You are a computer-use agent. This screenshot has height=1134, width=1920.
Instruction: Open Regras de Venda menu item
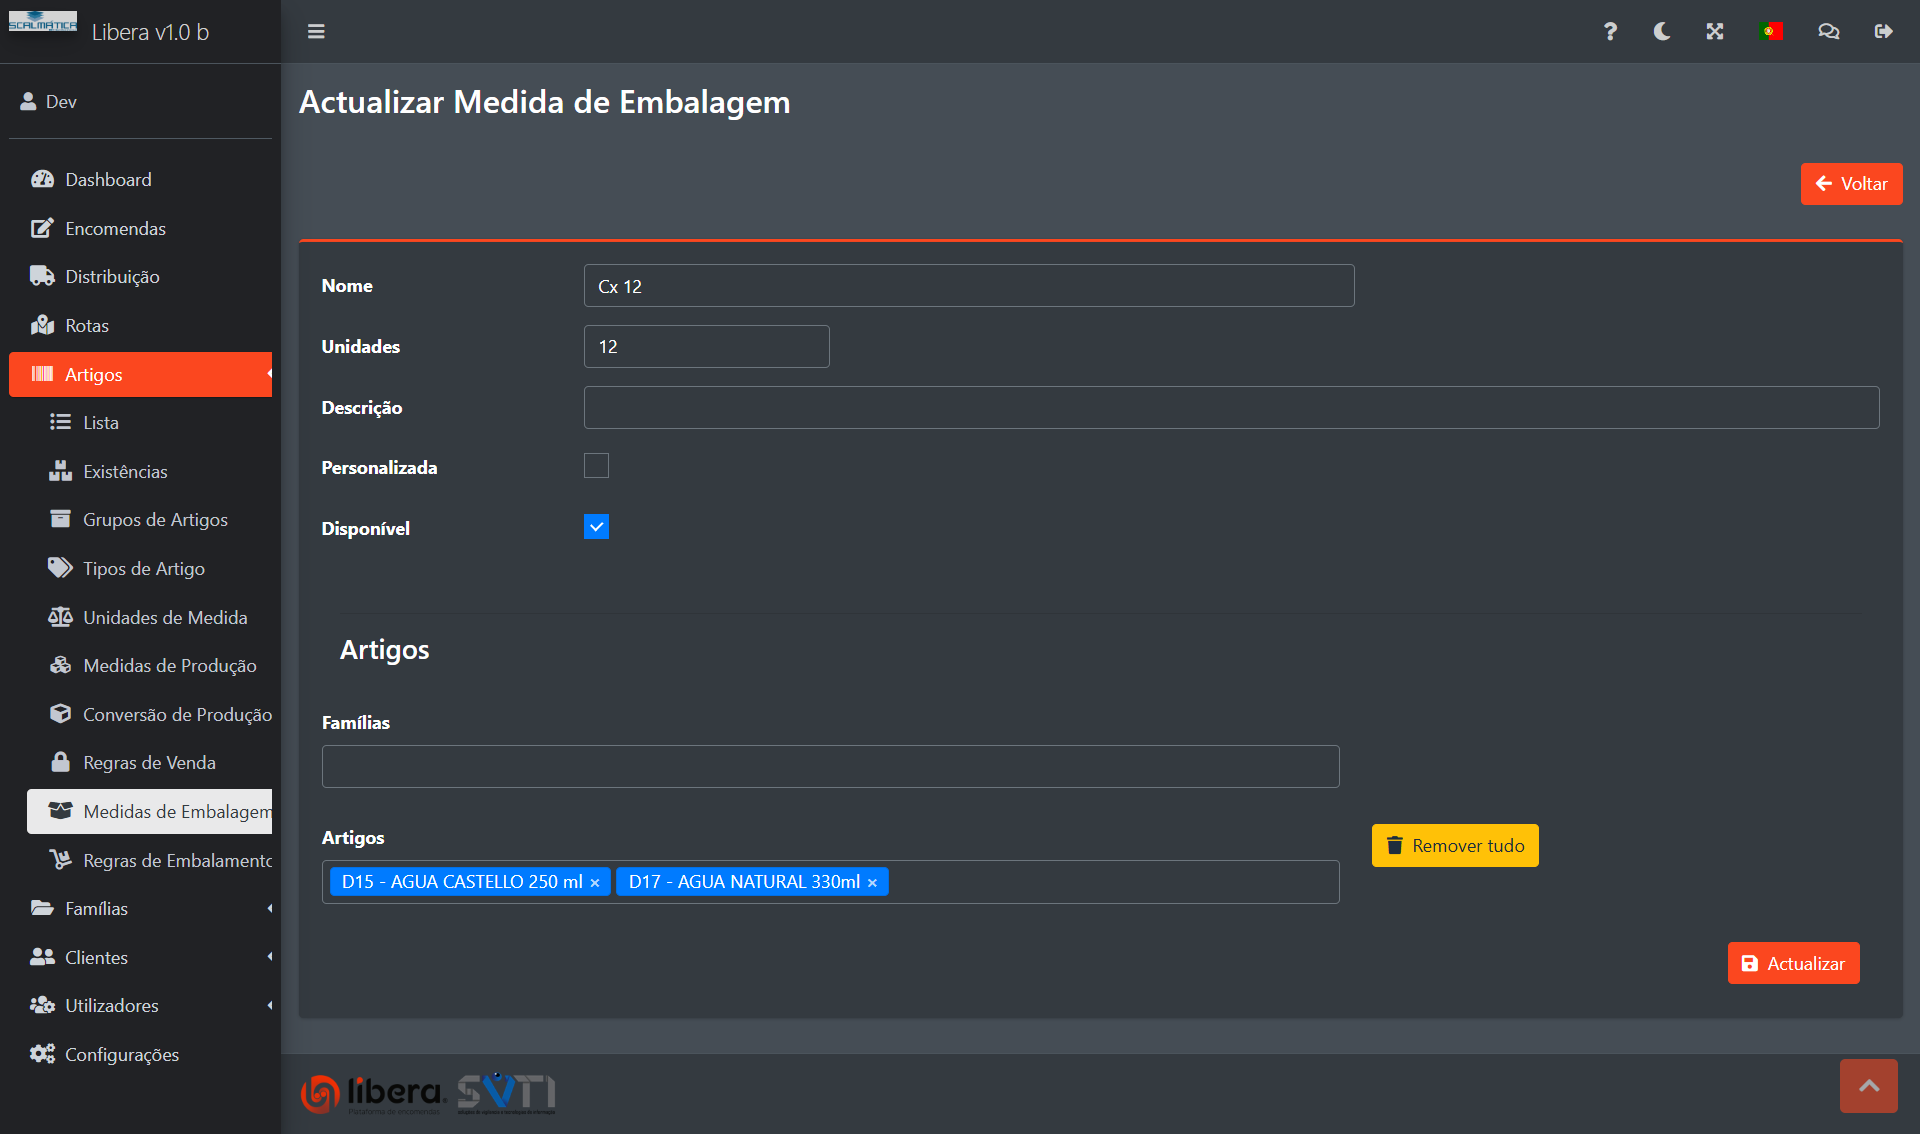click(149, 762)
